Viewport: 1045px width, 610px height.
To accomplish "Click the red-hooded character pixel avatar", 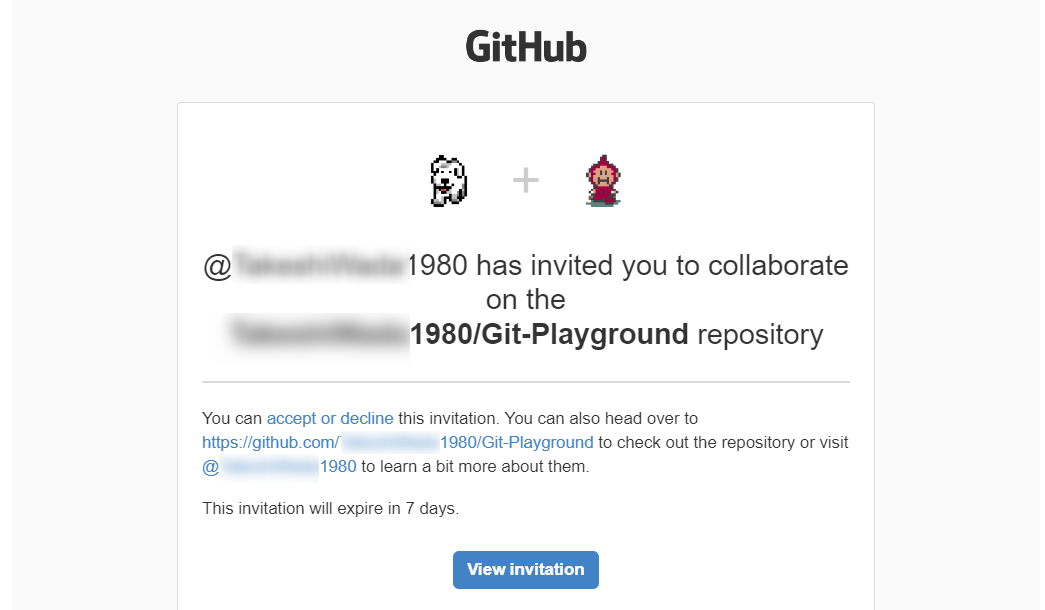I will coord(602,181).
